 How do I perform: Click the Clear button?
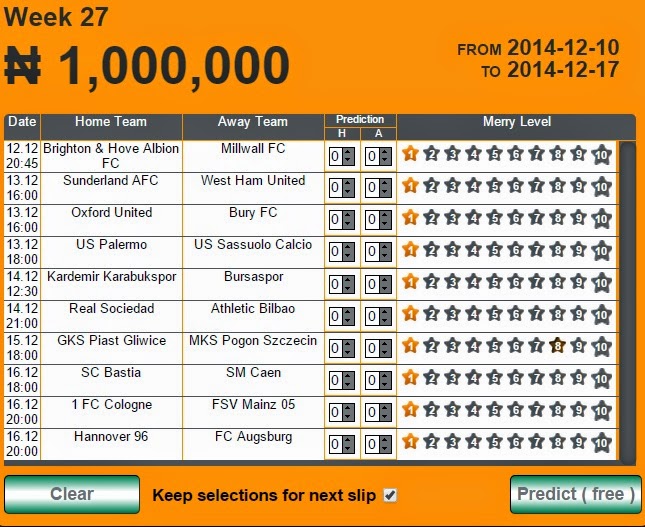click(72, 494)
